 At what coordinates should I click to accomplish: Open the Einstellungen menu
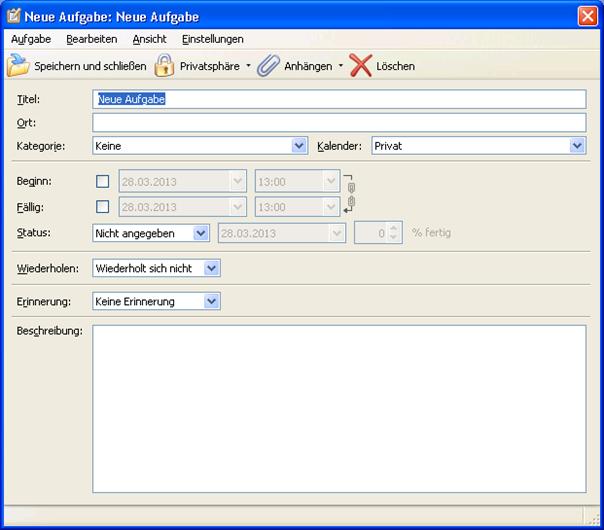(x=213, y=39)
